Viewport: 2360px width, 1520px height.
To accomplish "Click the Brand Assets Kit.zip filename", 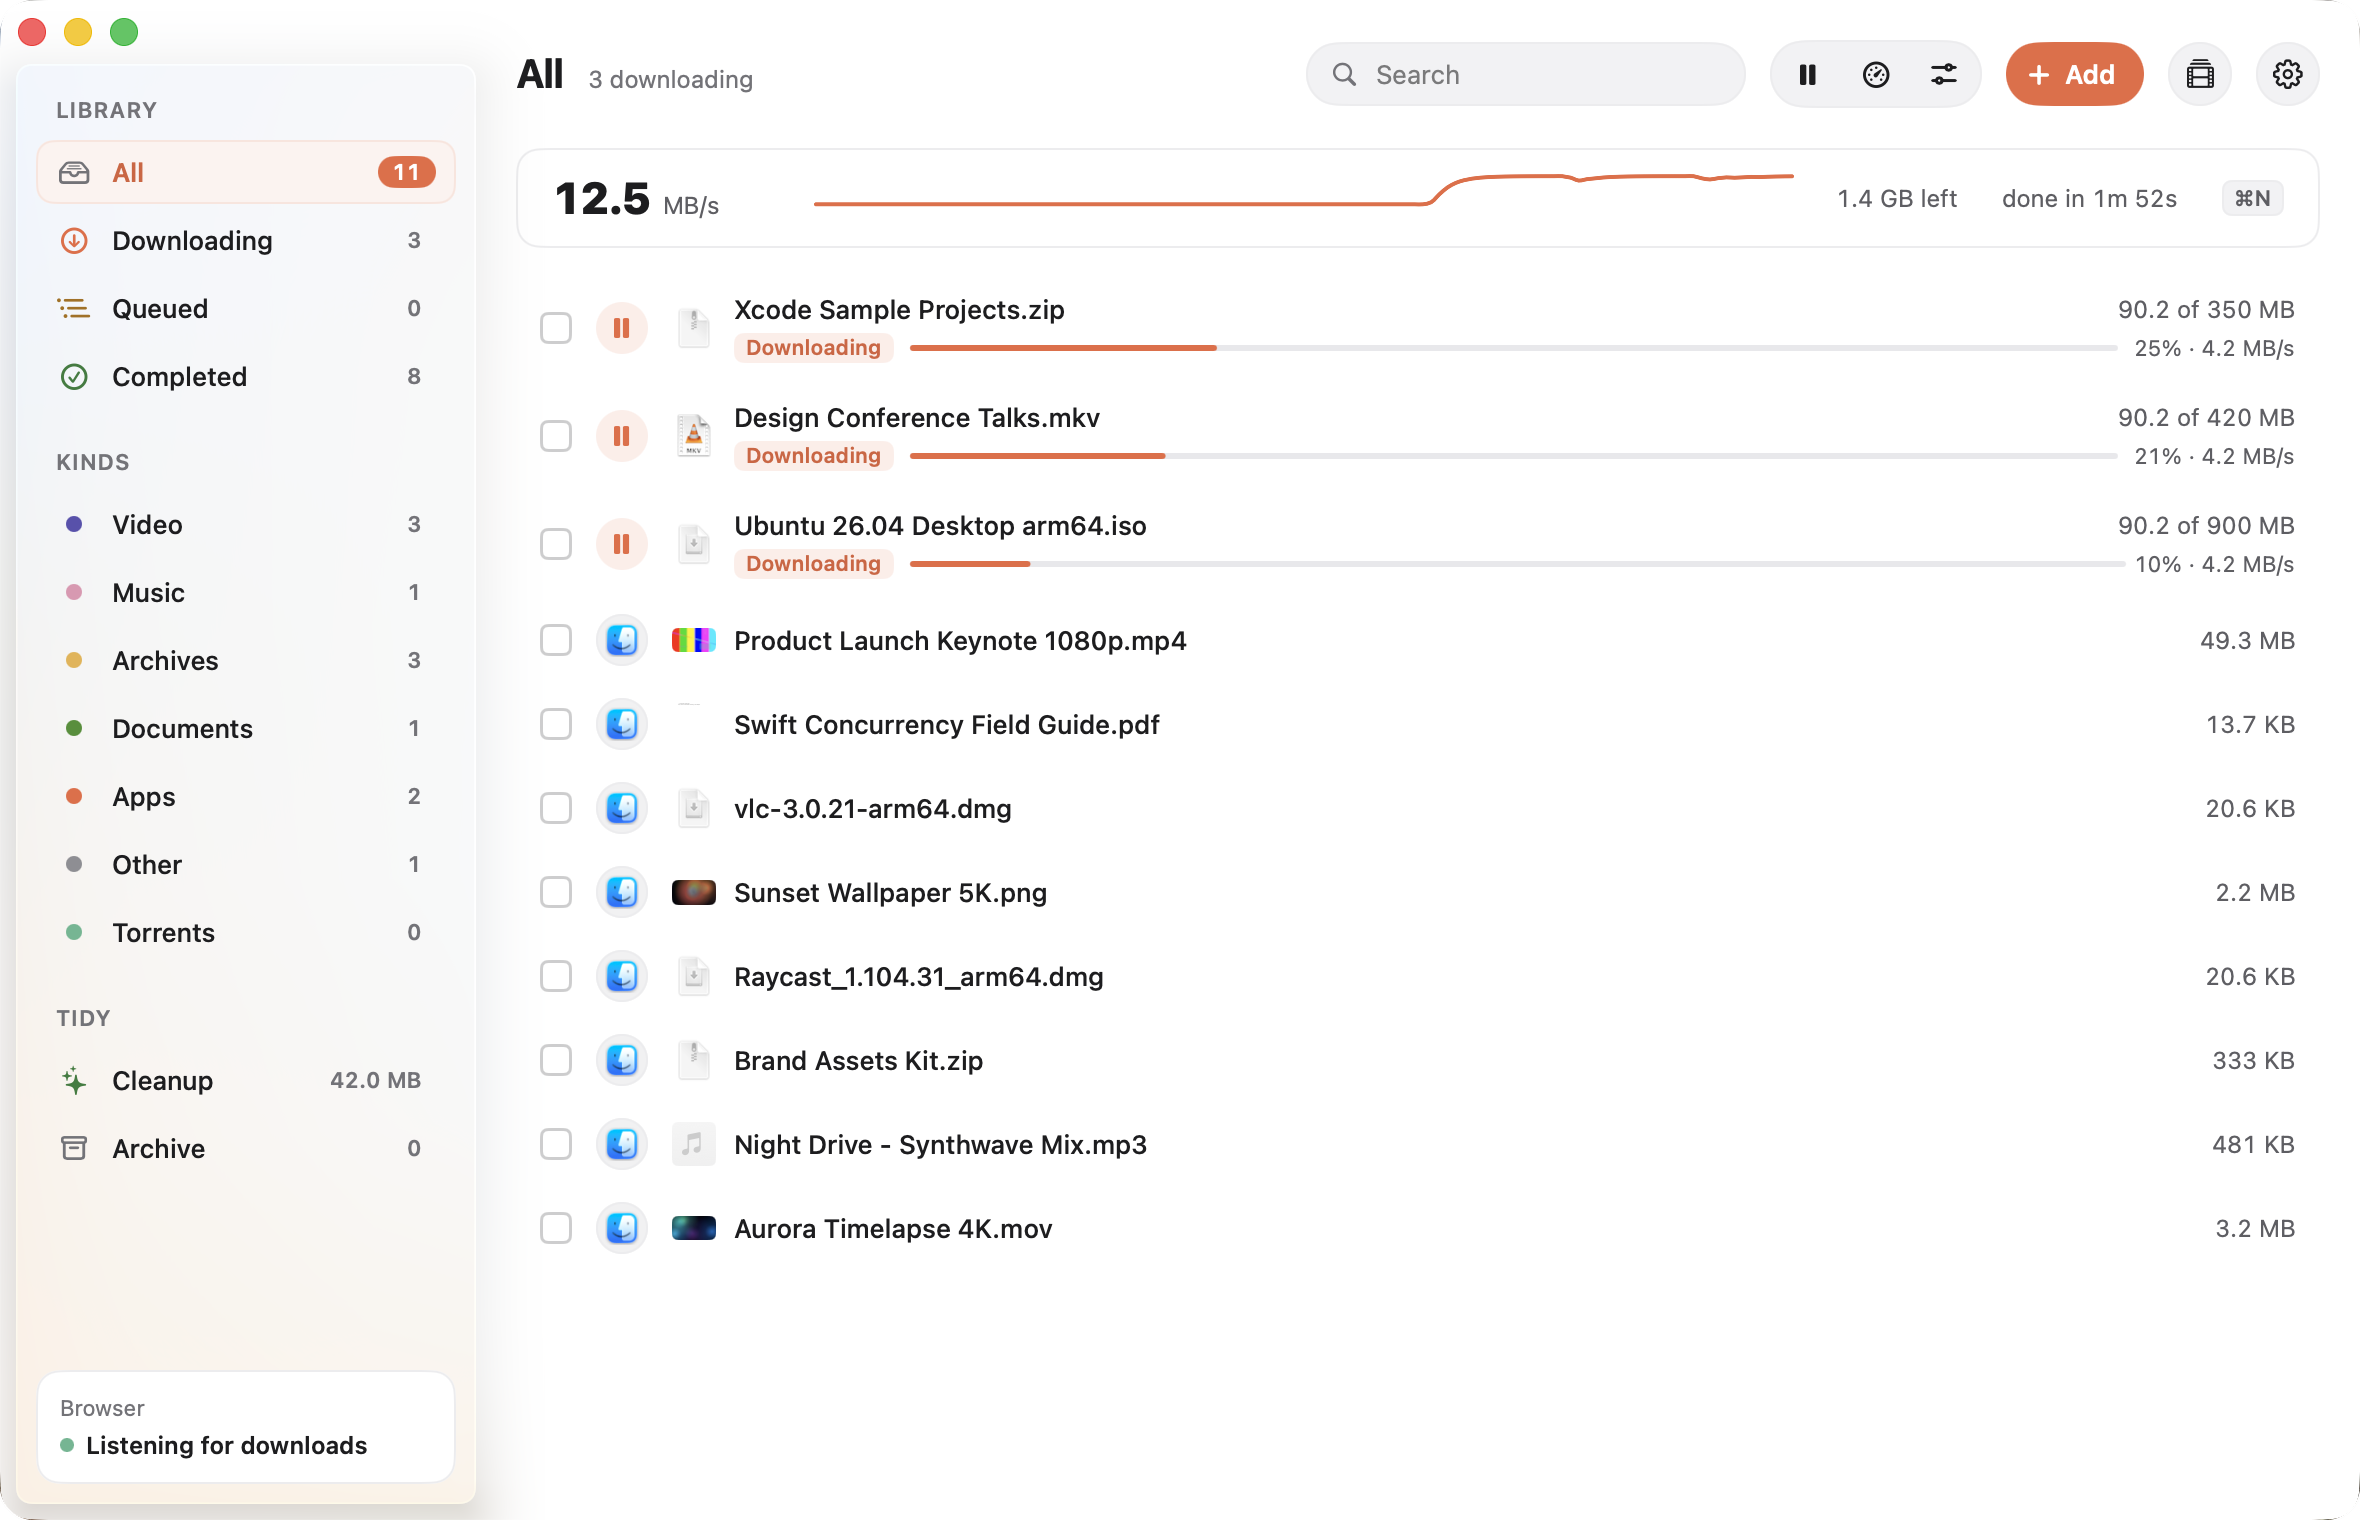I will point(858,1061).
